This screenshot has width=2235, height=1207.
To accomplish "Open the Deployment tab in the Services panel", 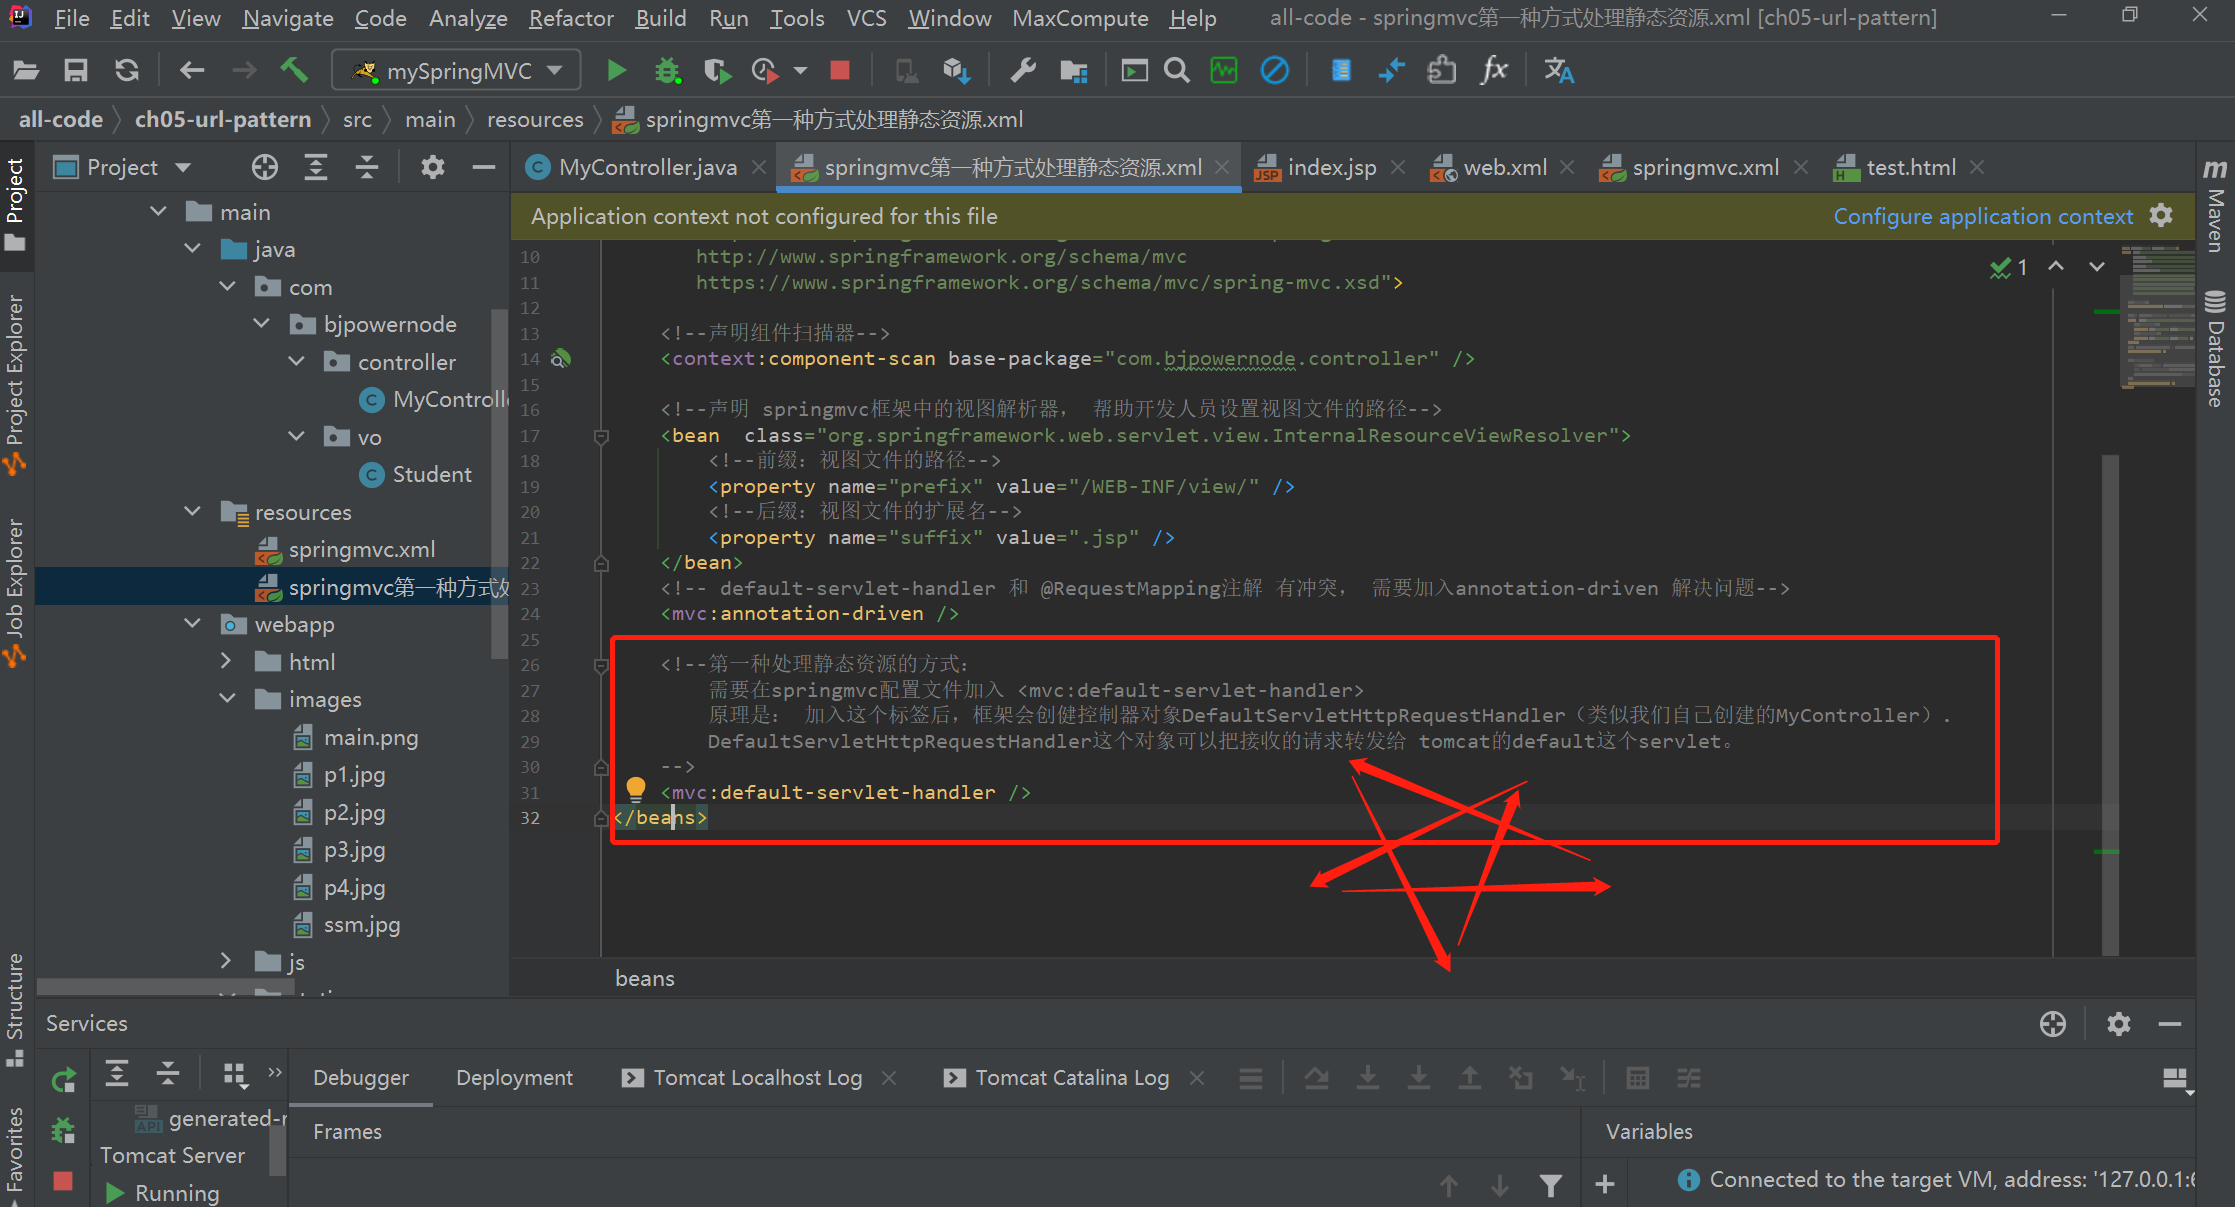I will coord(514,1078).
